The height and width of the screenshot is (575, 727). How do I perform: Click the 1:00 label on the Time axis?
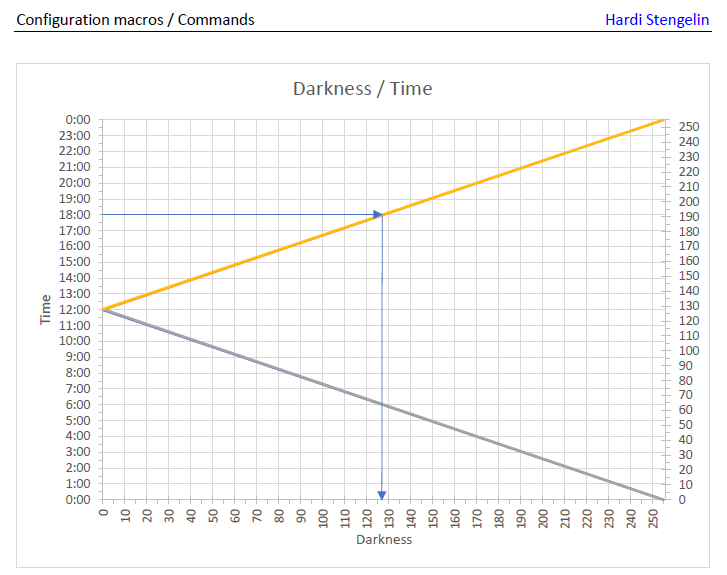78,484
